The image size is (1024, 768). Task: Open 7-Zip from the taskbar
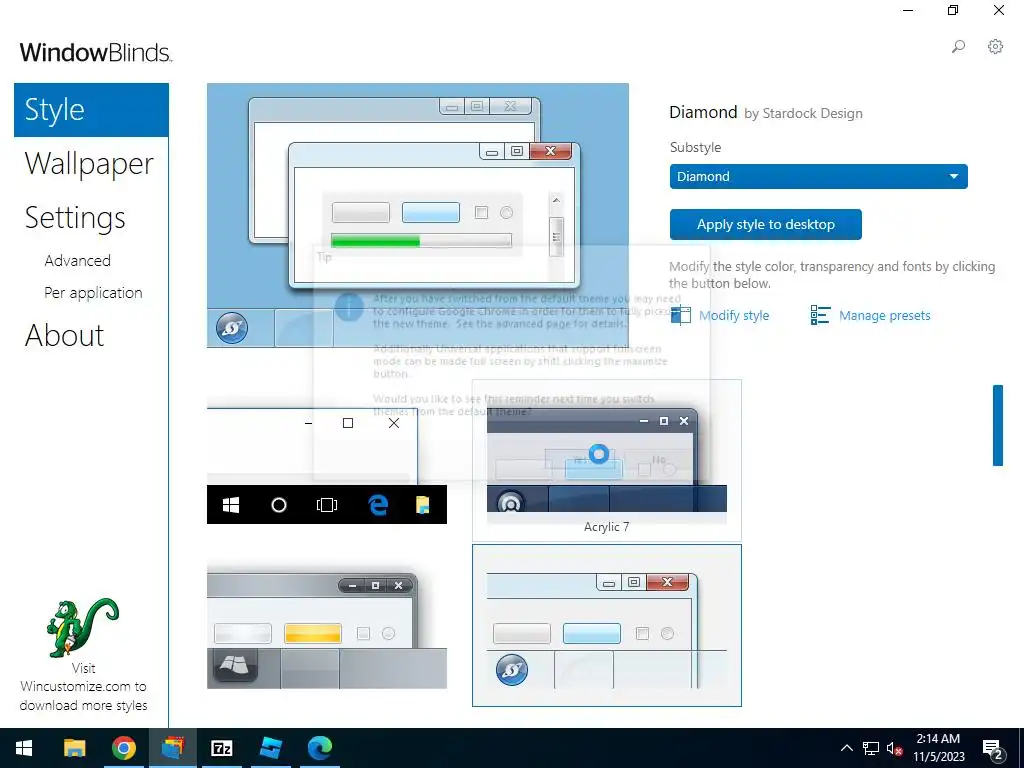click(x=222, y=748)
